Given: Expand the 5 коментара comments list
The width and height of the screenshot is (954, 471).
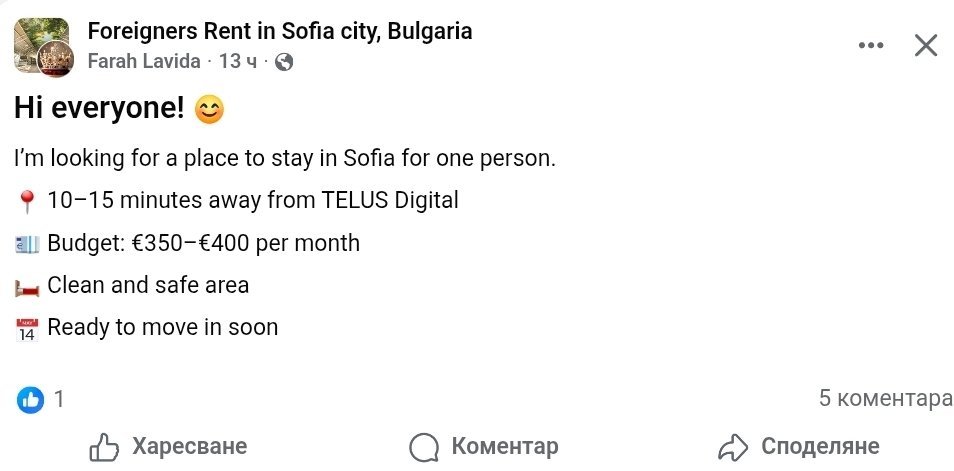Looking at the screenshot, I should tap(885, 399).
